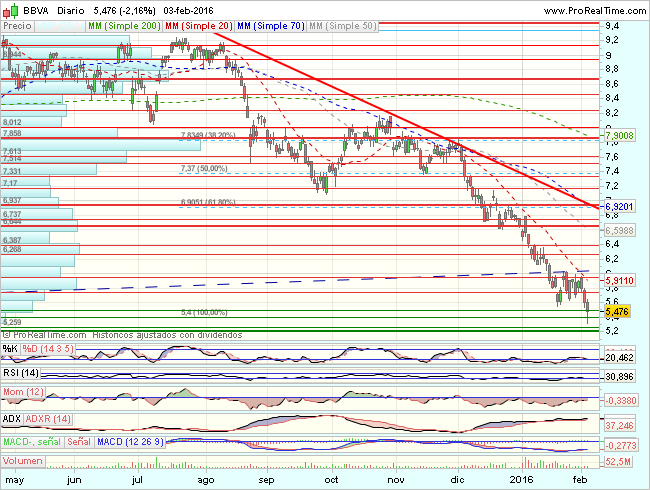
Task: Click the jun label on time axis
Action: click(74, 480)
